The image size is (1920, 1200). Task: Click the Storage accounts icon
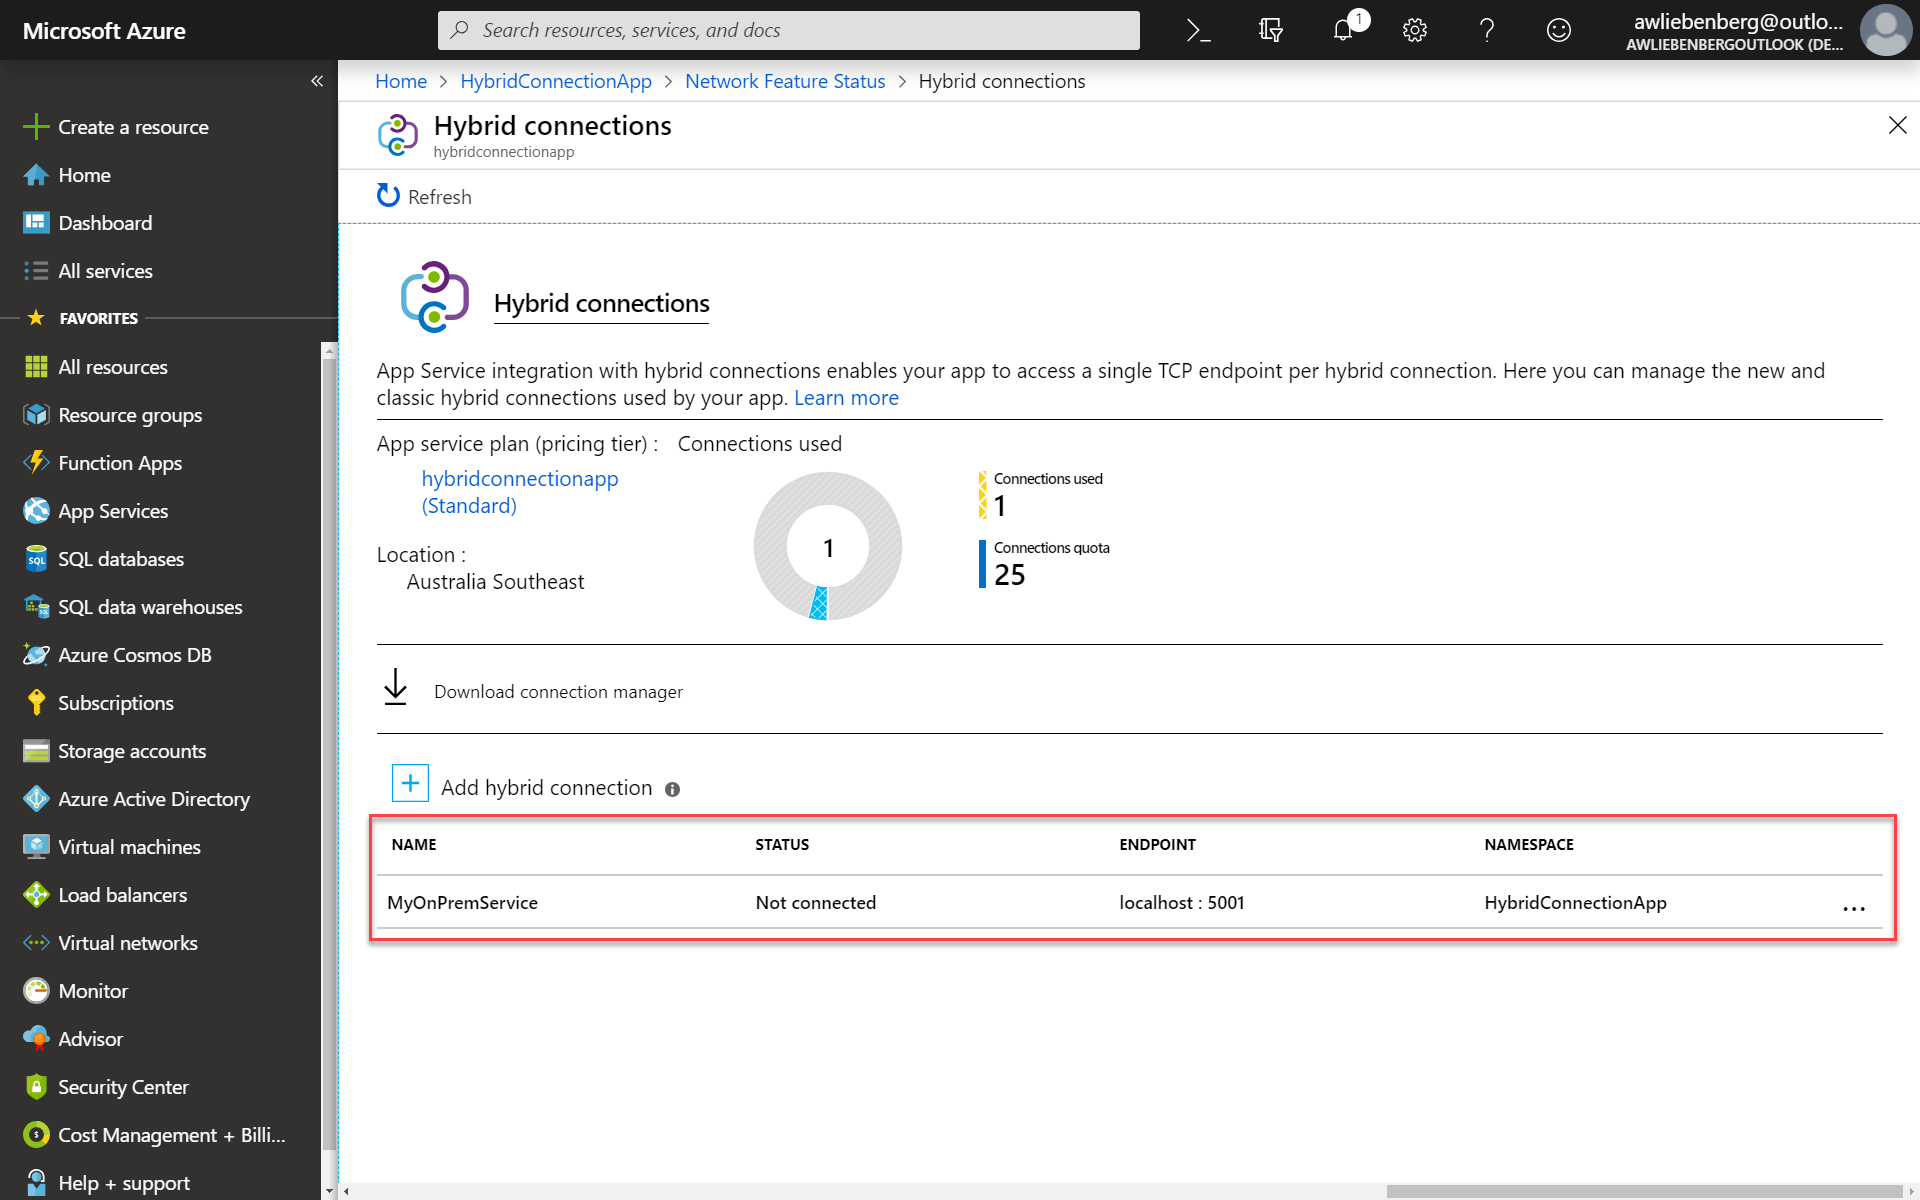[x=36, y=751]
